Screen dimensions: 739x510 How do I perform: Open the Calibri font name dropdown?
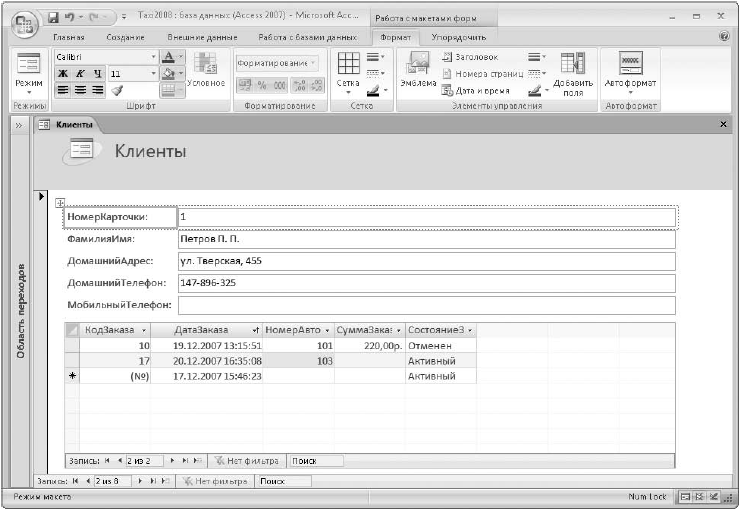pyautogui.click(x=152, y=57)
